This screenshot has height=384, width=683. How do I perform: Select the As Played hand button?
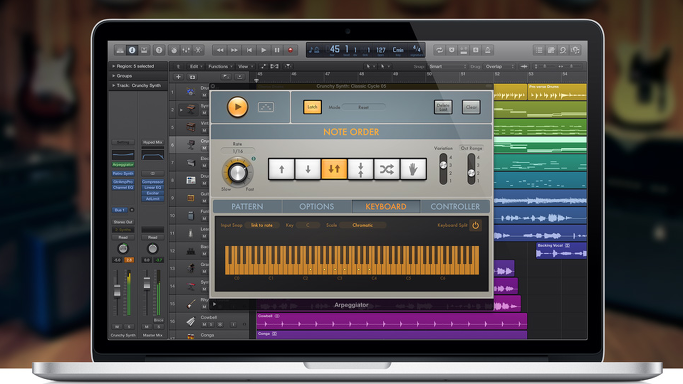[413, 169]
